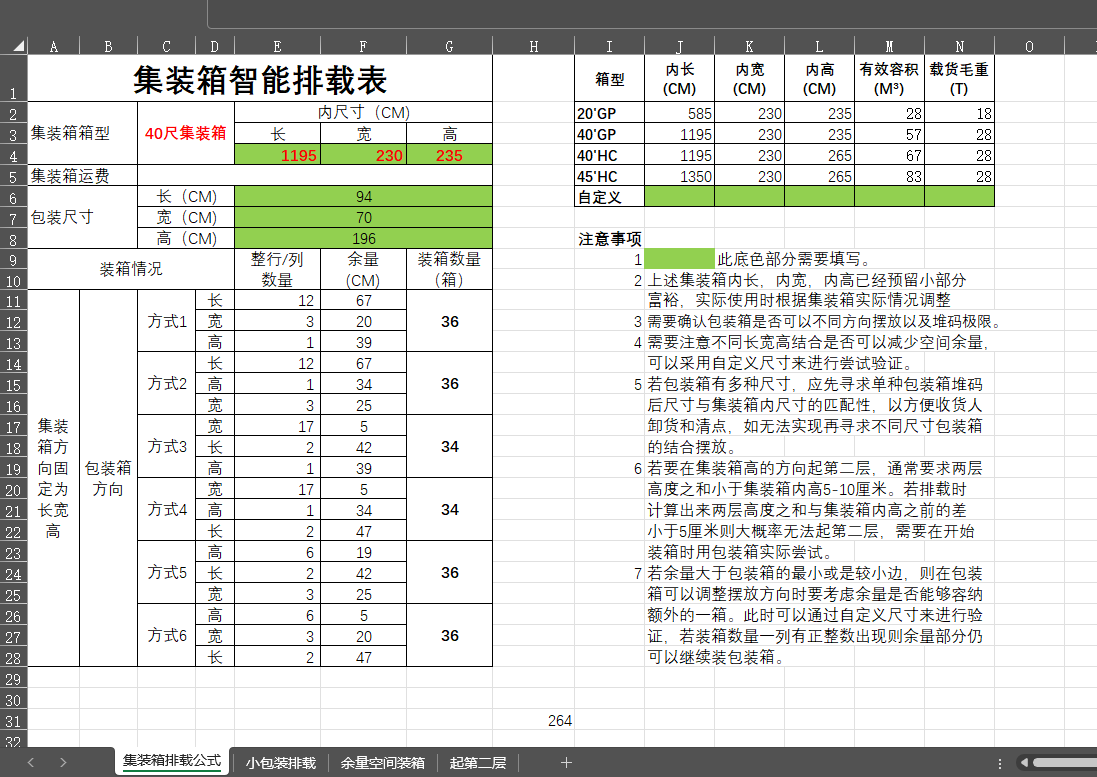Select the green package length cell 94

(363, 197)
